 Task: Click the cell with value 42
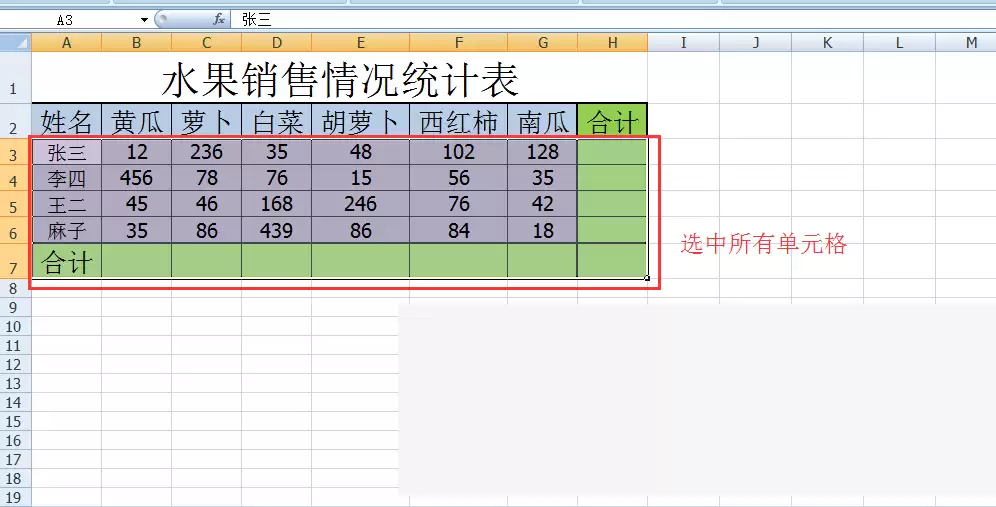point(542,204)
